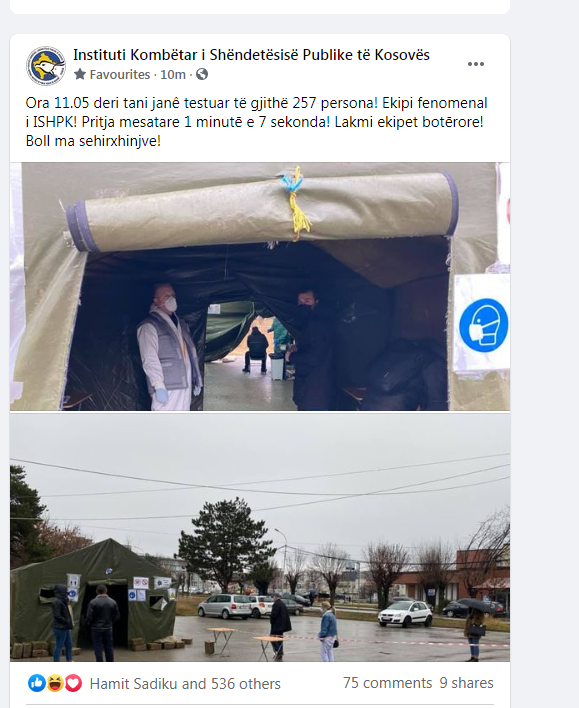Open the 75 comments link
Screen dimensions: 579x708
pyautogui.click(x=388, y=683)
